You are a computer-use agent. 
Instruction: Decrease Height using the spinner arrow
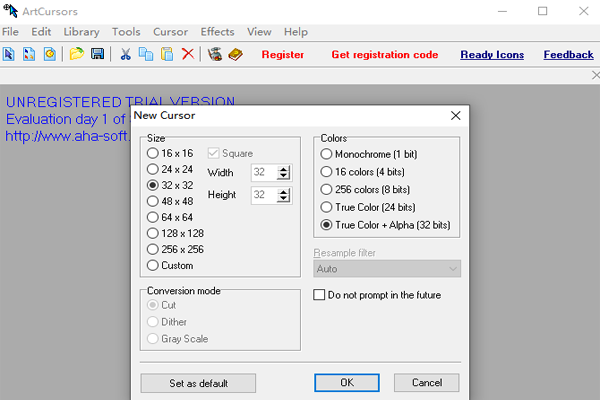pos(284,199)
